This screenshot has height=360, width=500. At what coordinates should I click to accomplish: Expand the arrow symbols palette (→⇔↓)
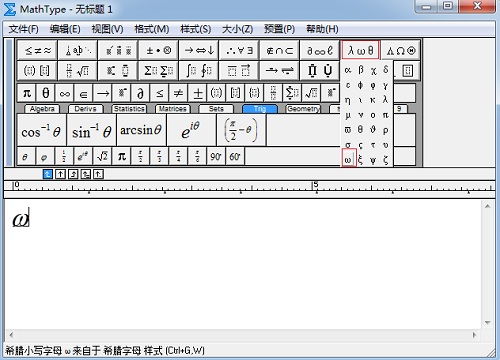coord(199,50)
